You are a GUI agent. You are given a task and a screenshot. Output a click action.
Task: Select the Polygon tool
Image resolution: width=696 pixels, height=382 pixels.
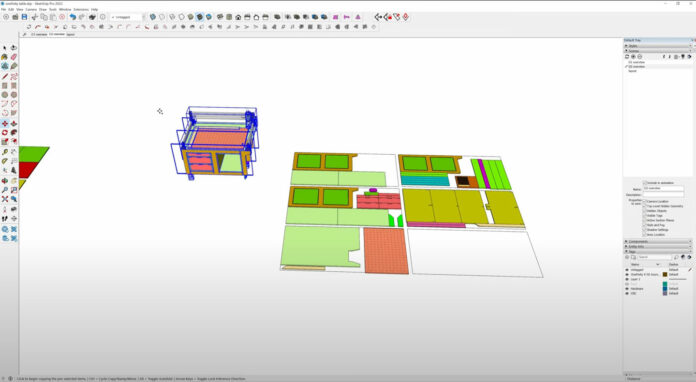(14, 95)
